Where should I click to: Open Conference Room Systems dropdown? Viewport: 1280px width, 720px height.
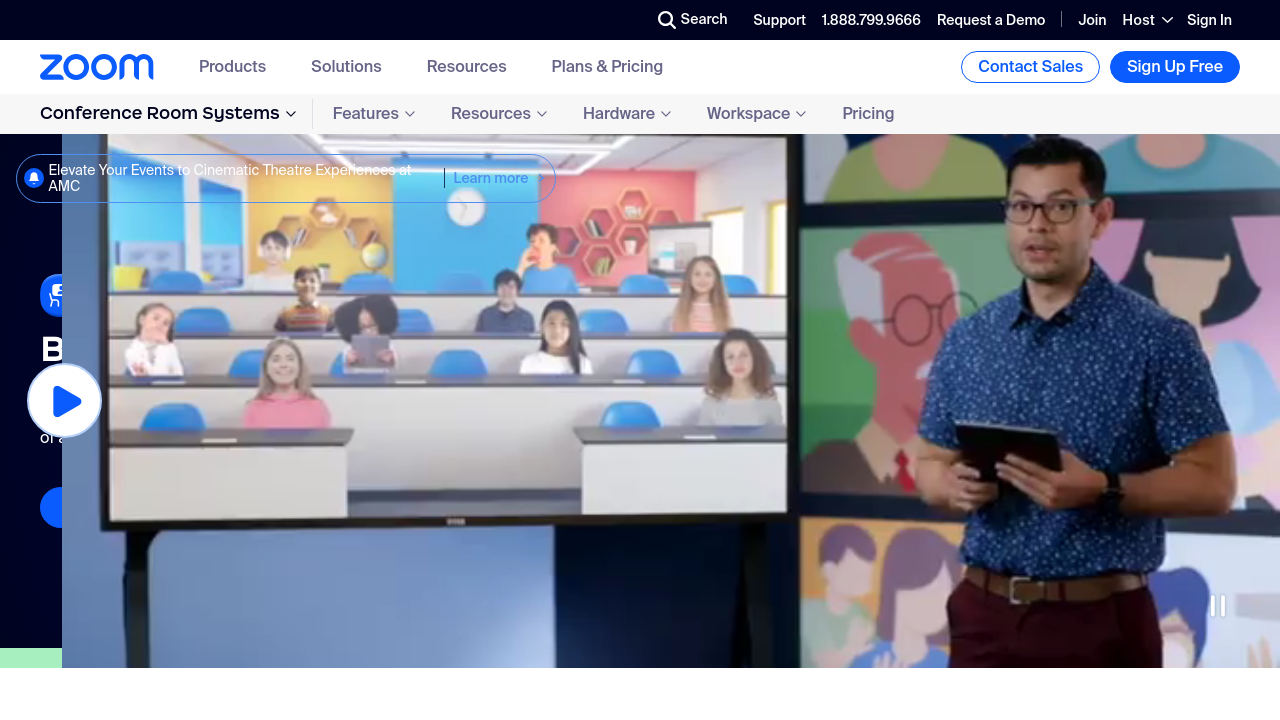pos(168,114)
